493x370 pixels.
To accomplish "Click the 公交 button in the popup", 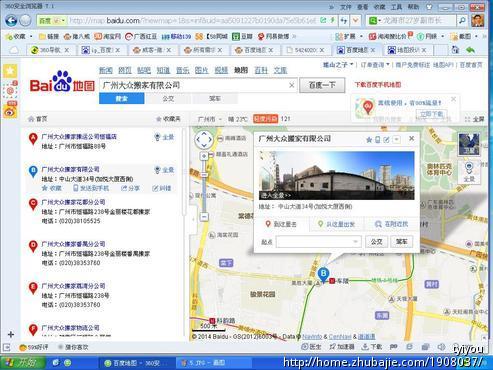I will coord(376,242).
